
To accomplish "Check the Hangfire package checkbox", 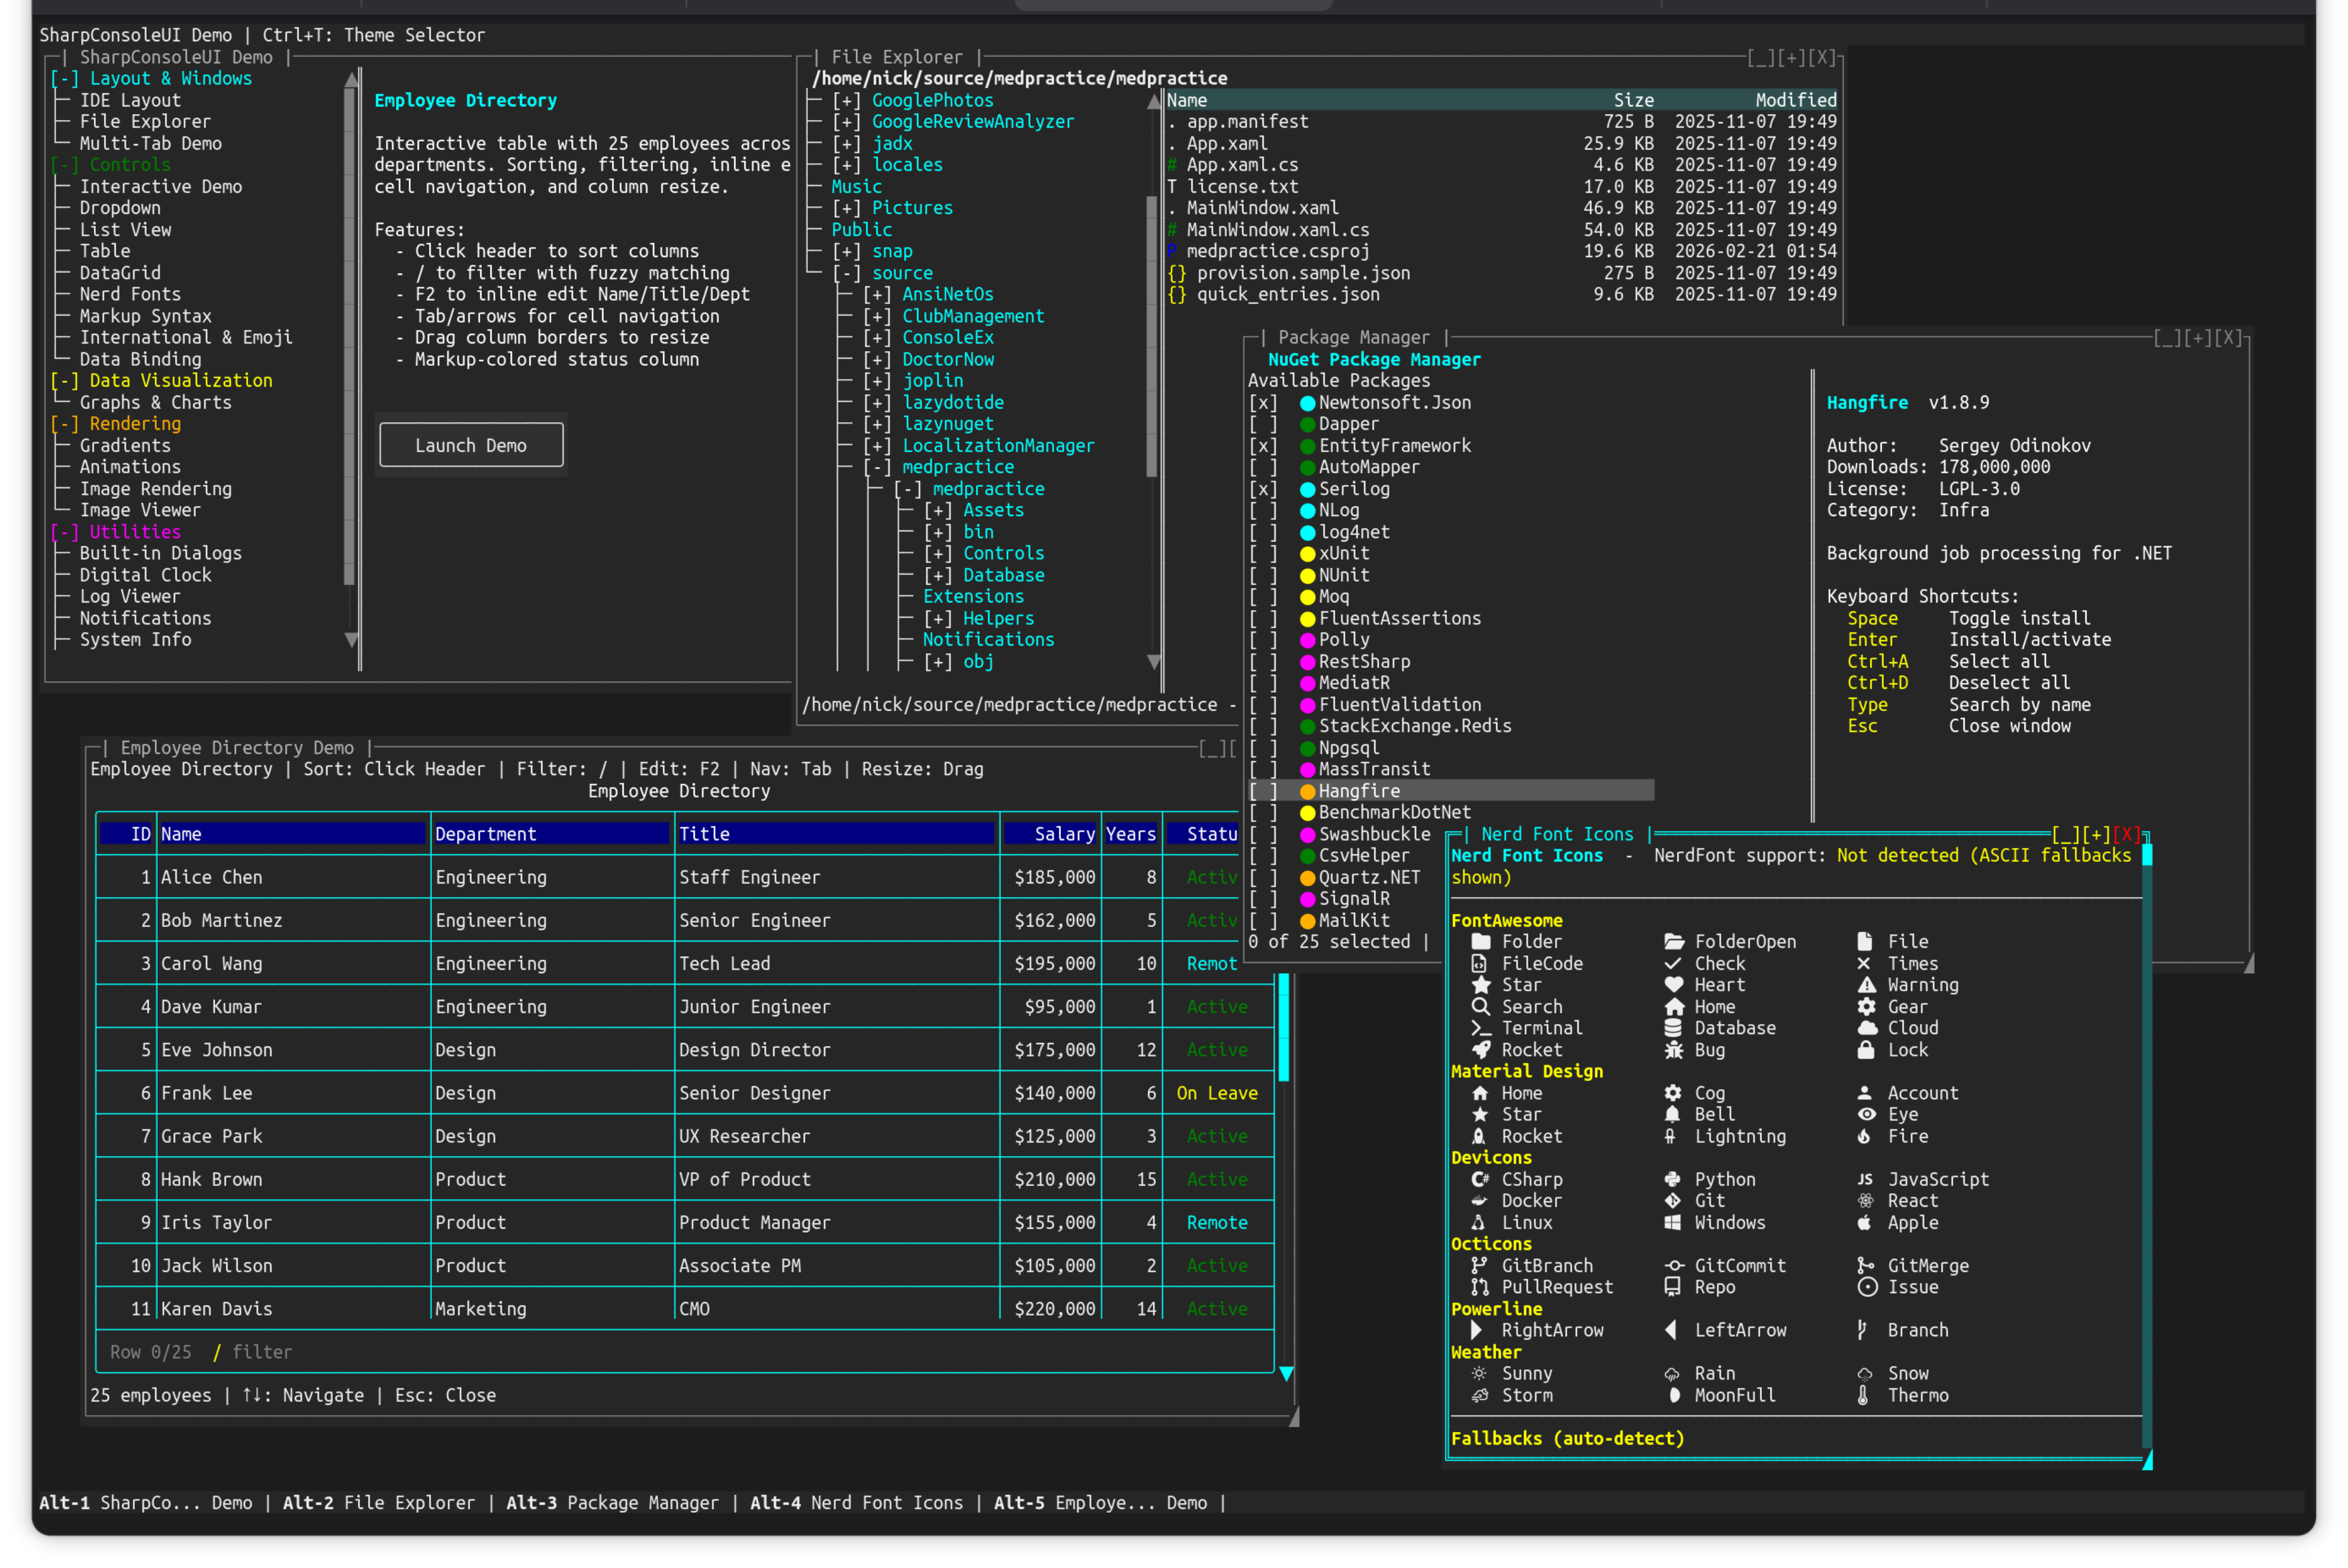I will [1264, 790].
